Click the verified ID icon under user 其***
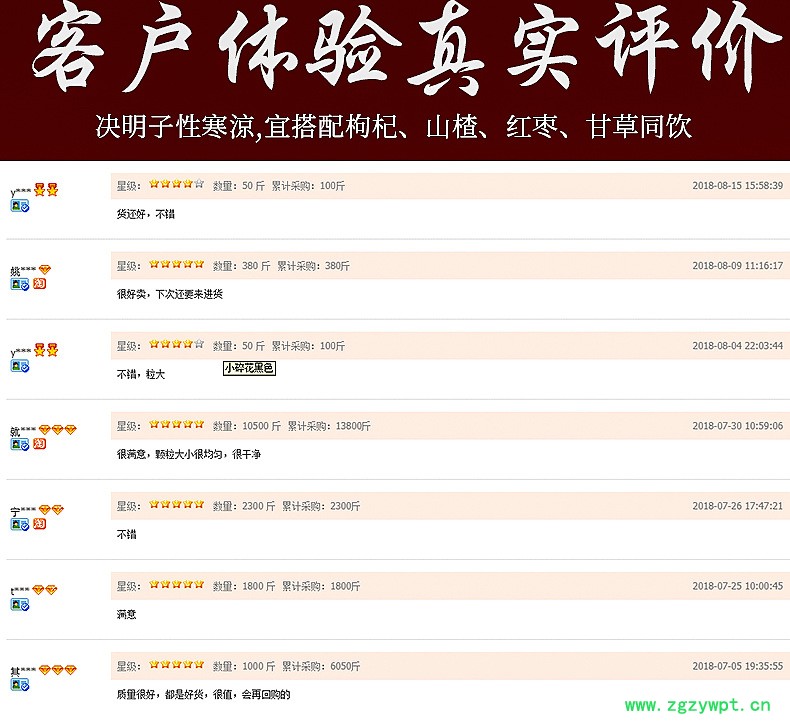This screenshot has width=790, height=728. click(x=19, y=685)
